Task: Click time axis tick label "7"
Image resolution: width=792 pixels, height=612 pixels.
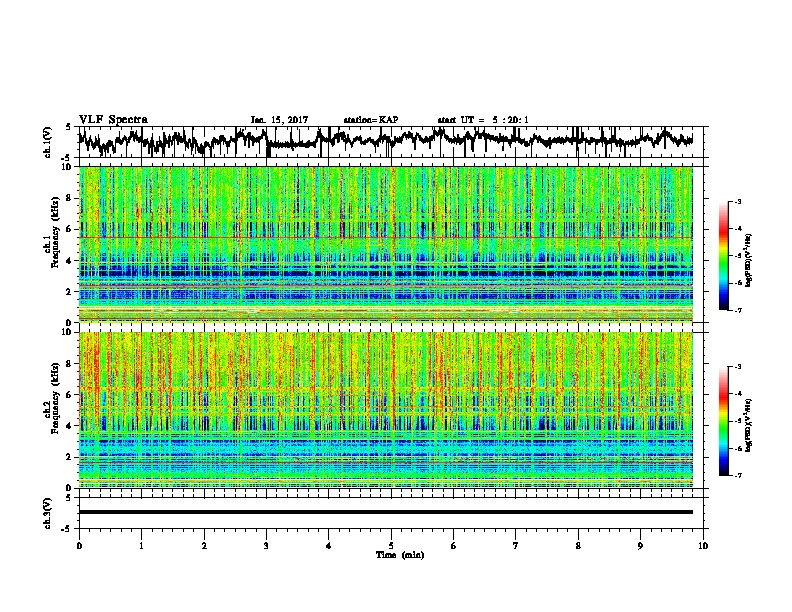Action: coord(516,546)
